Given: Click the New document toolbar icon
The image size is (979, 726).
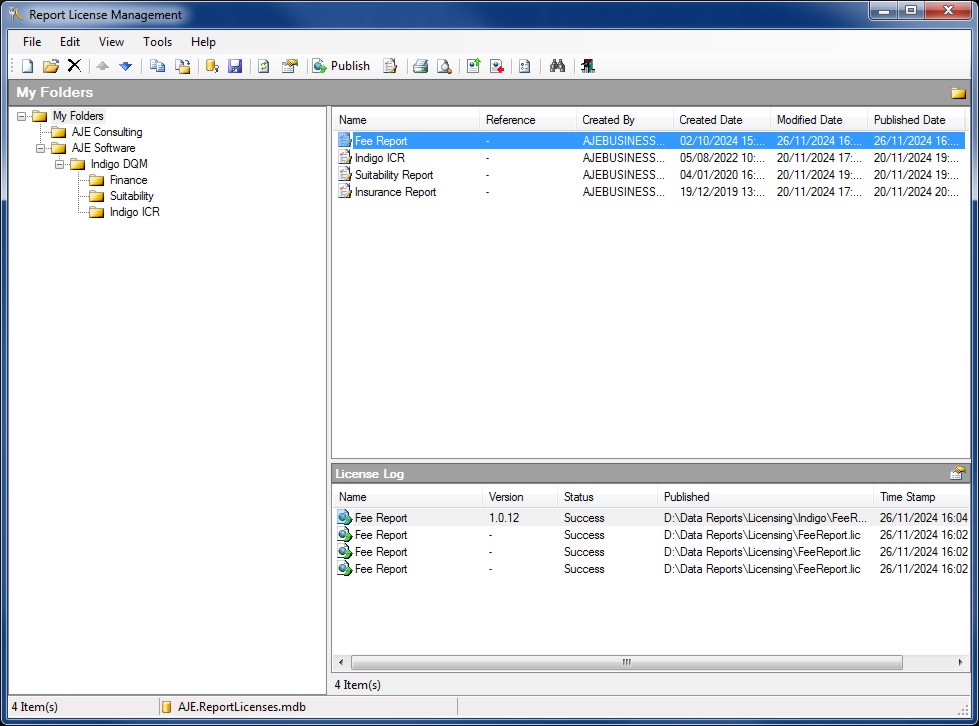Looking at the screenshot, I should pyautogui.click(x=28, y=66).
